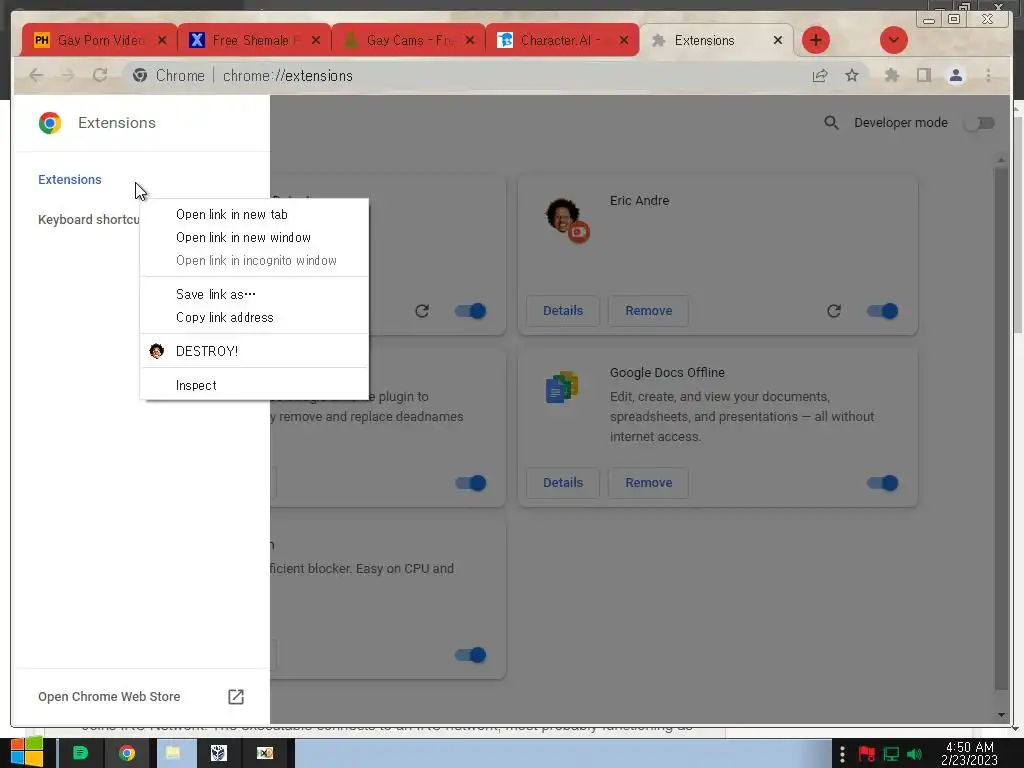The image size is (1024, 768).
Task: Open Details for Google Docs Offline
Action: (x=563, y=483)
